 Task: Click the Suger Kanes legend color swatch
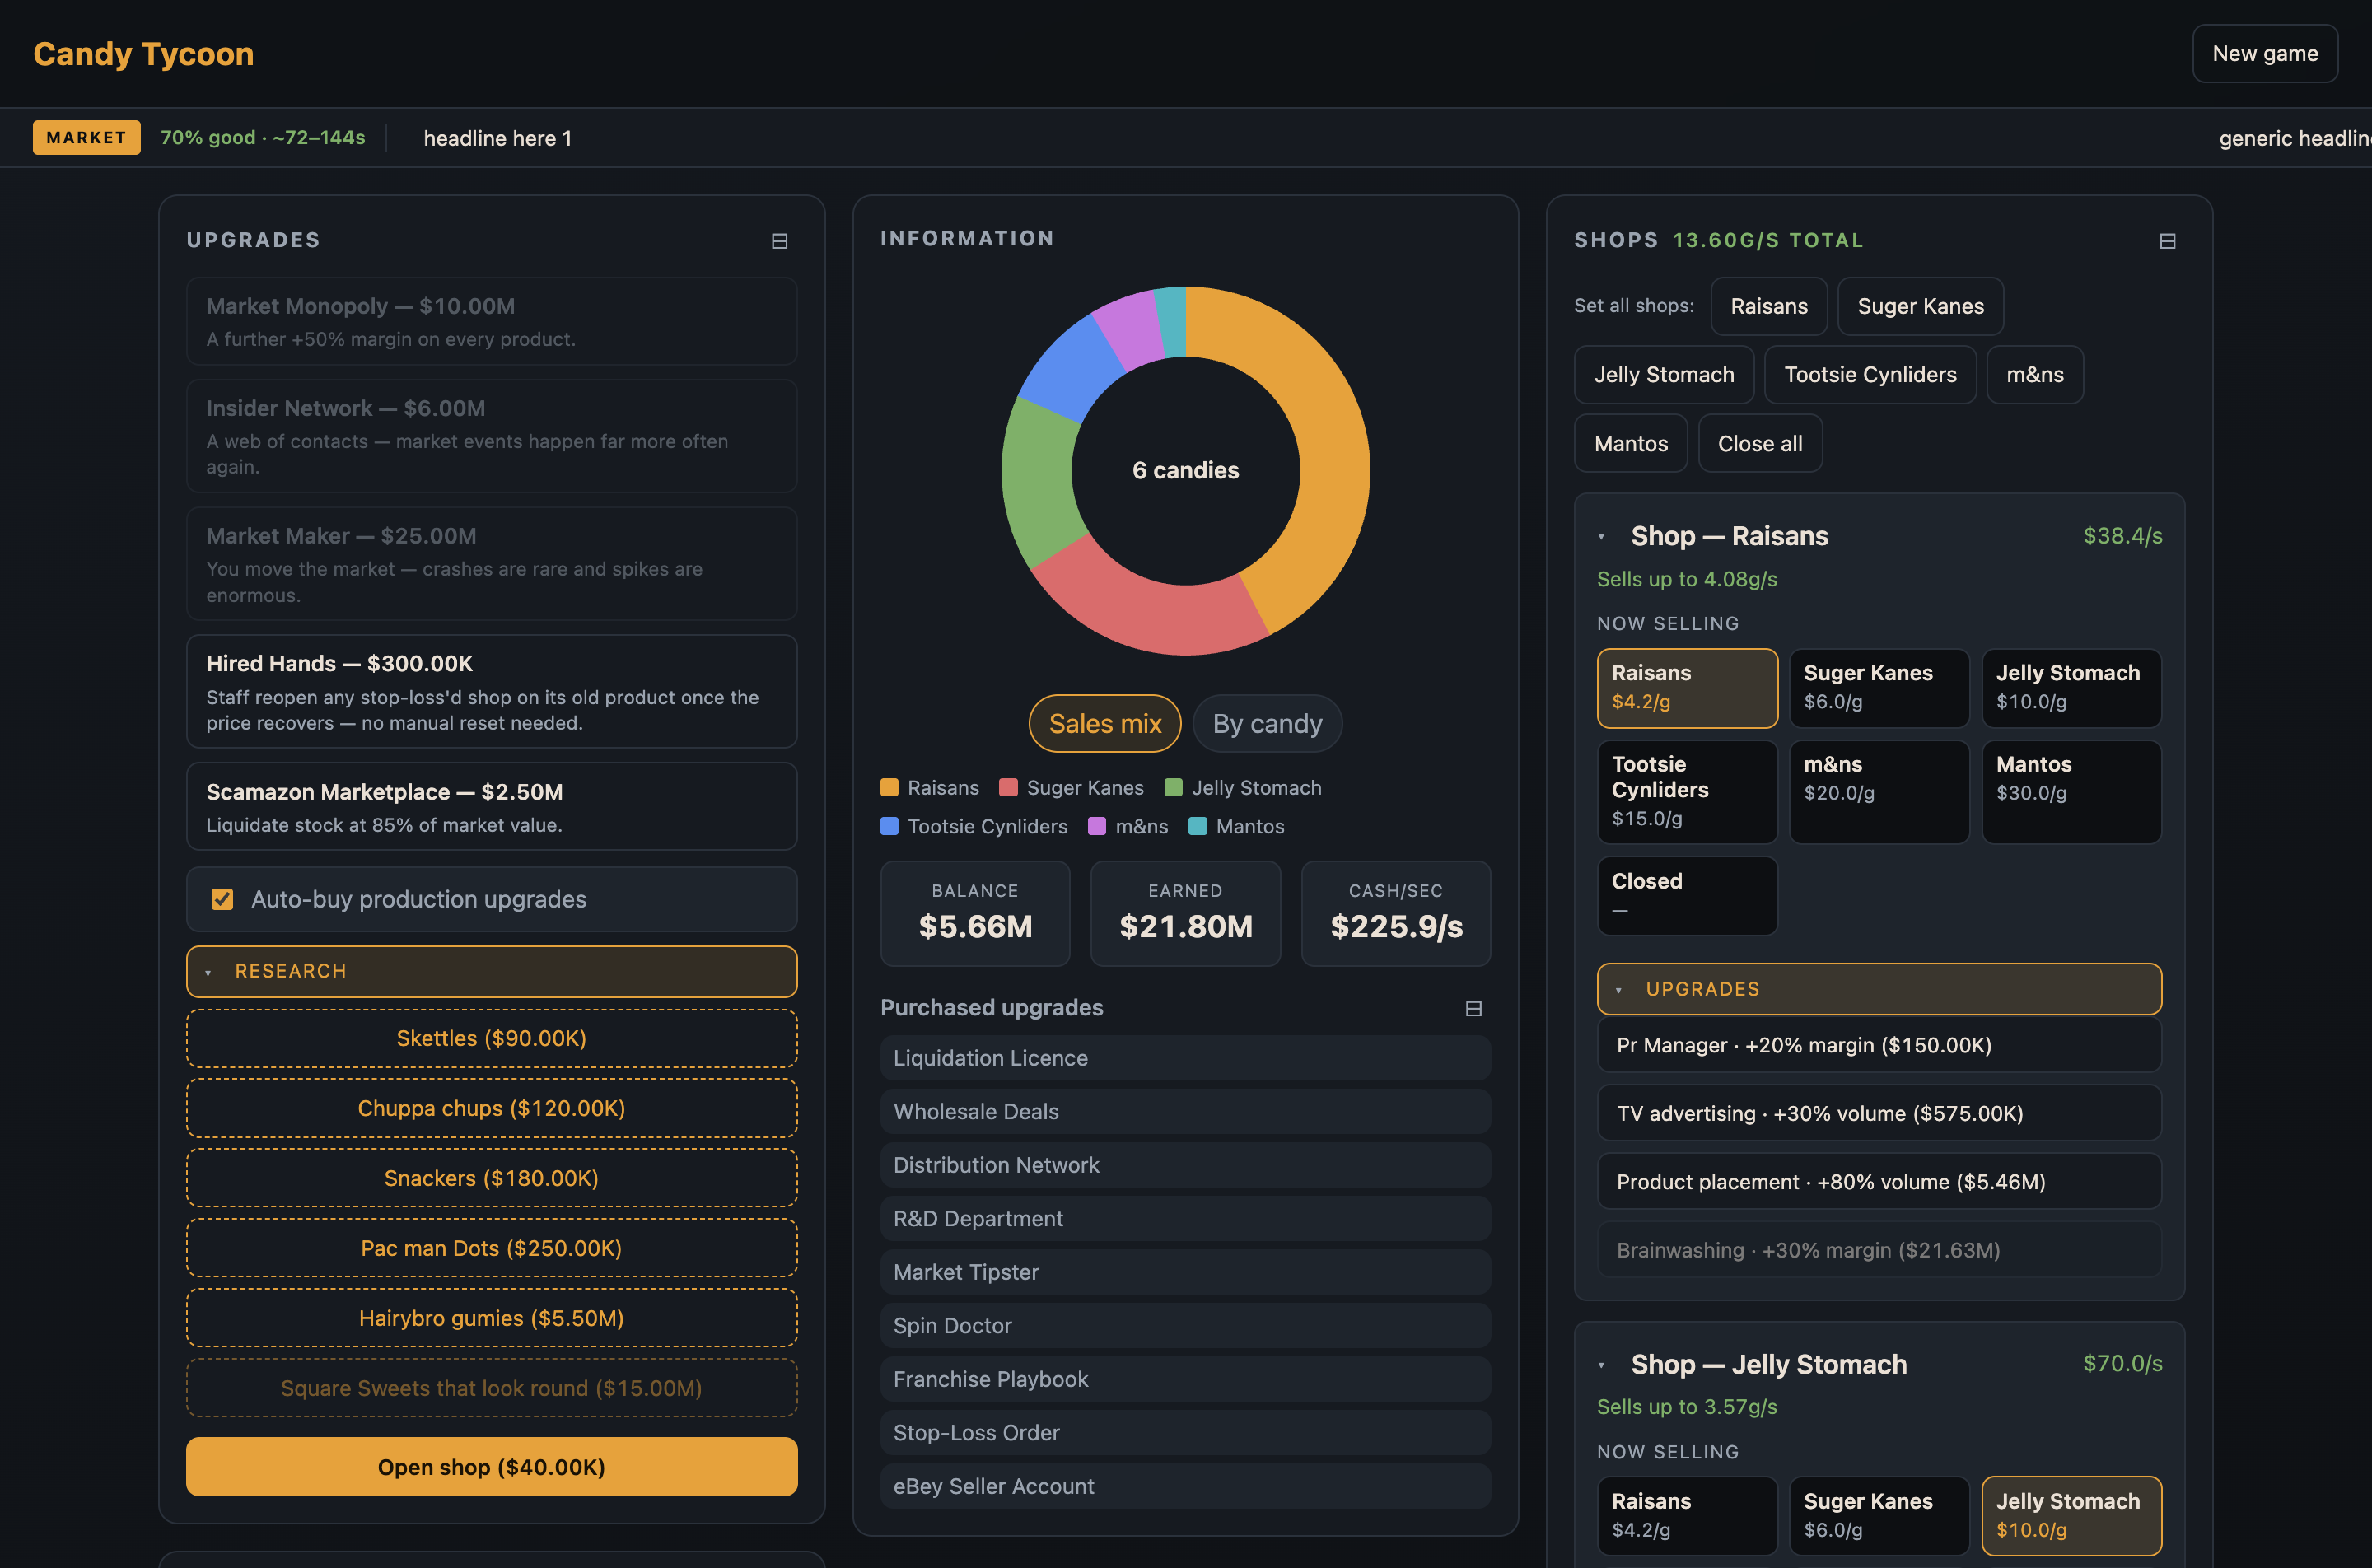1008,788
